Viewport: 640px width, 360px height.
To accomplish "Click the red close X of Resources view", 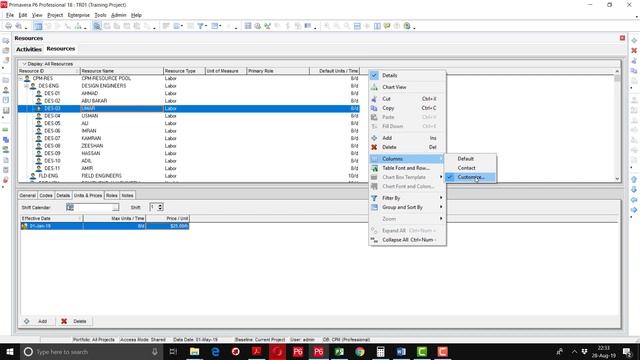I will [622, 38].
